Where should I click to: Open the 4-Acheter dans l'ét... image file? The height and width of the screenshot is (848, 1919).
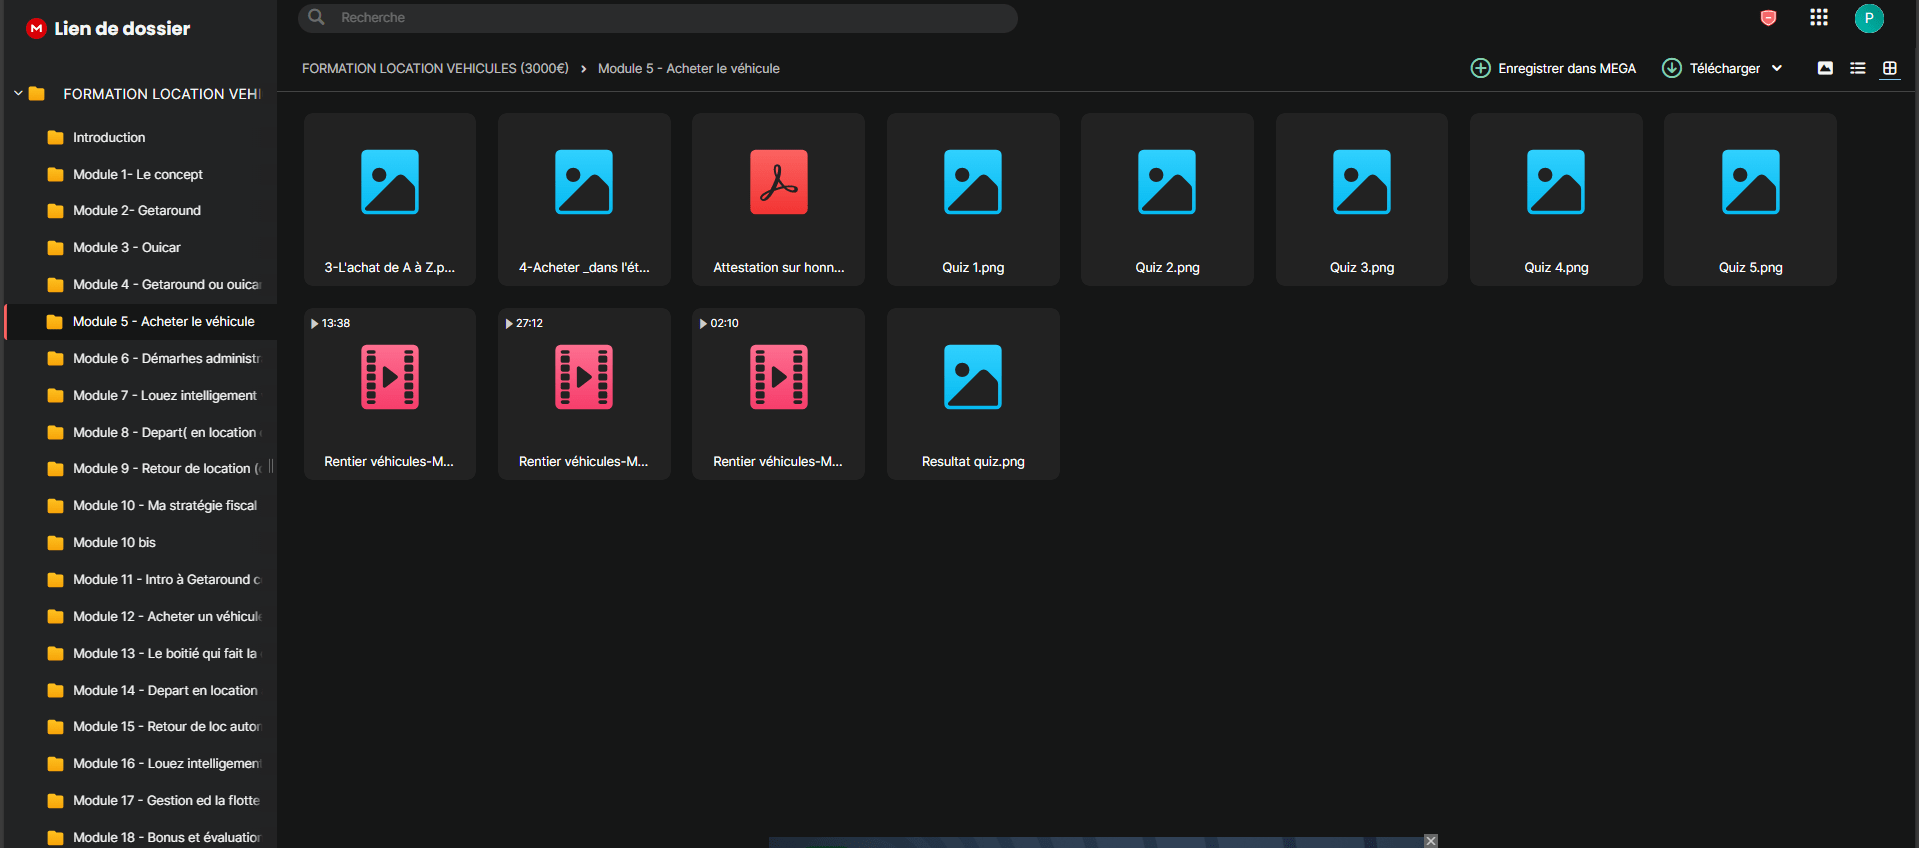point(584,199)
